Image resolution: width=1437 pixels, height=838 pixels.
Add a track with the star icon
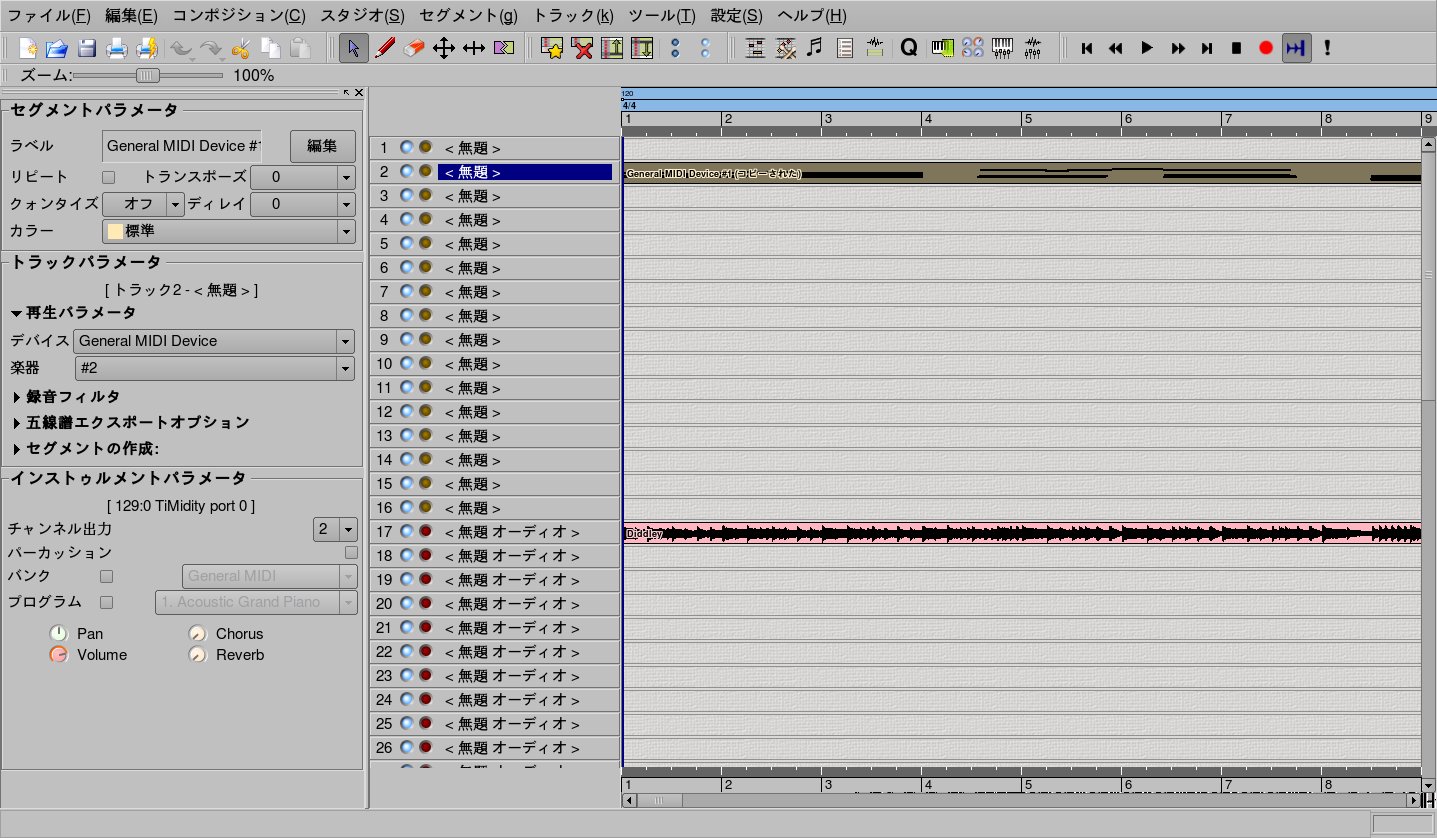[552, 47]
